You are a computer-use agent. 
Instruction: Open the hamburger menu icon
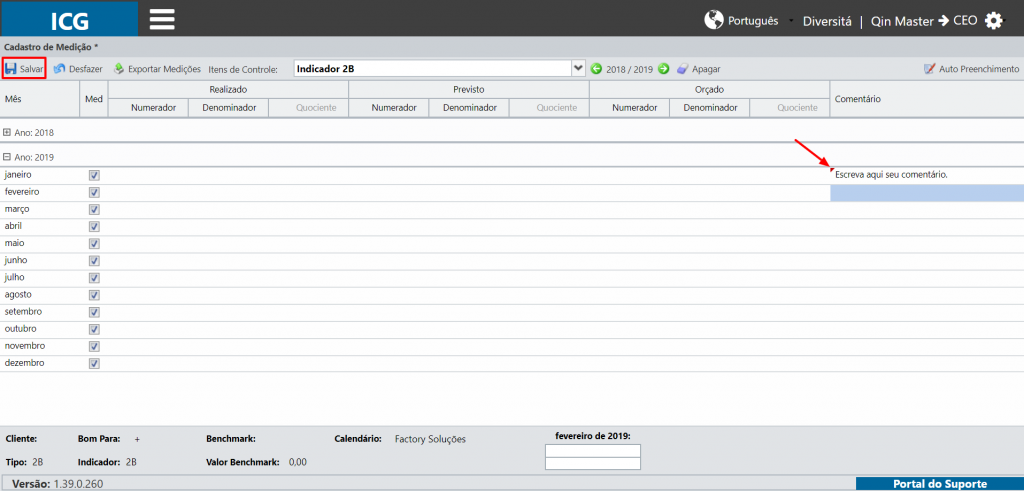point(162,19)
